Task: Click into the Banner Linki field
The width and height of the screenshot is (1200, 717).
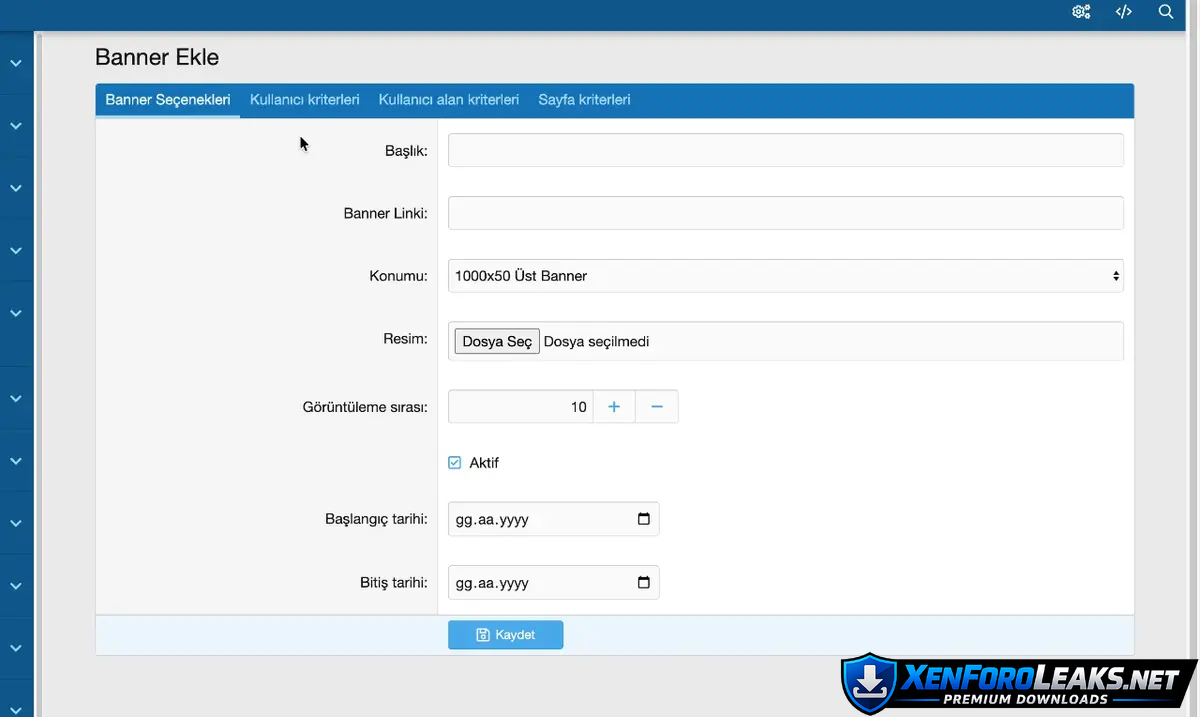Action: coord(785,213)
